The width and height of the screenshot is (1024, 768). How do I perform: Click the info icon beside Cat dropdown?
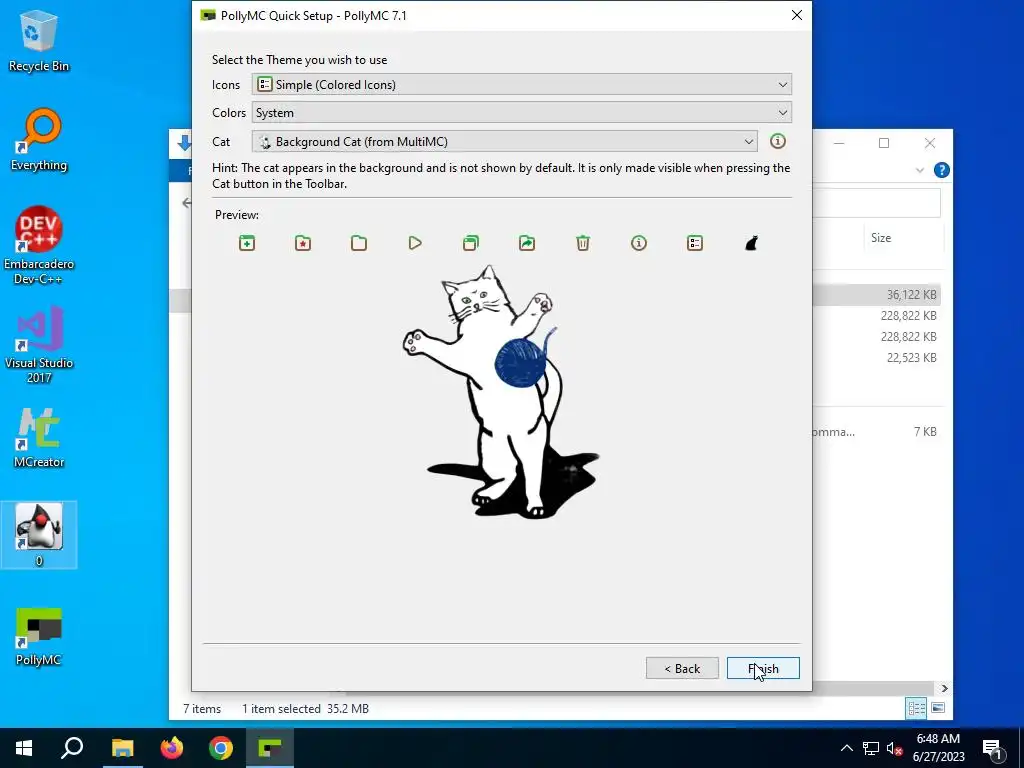pyautogui.click(x=777, y=141)
